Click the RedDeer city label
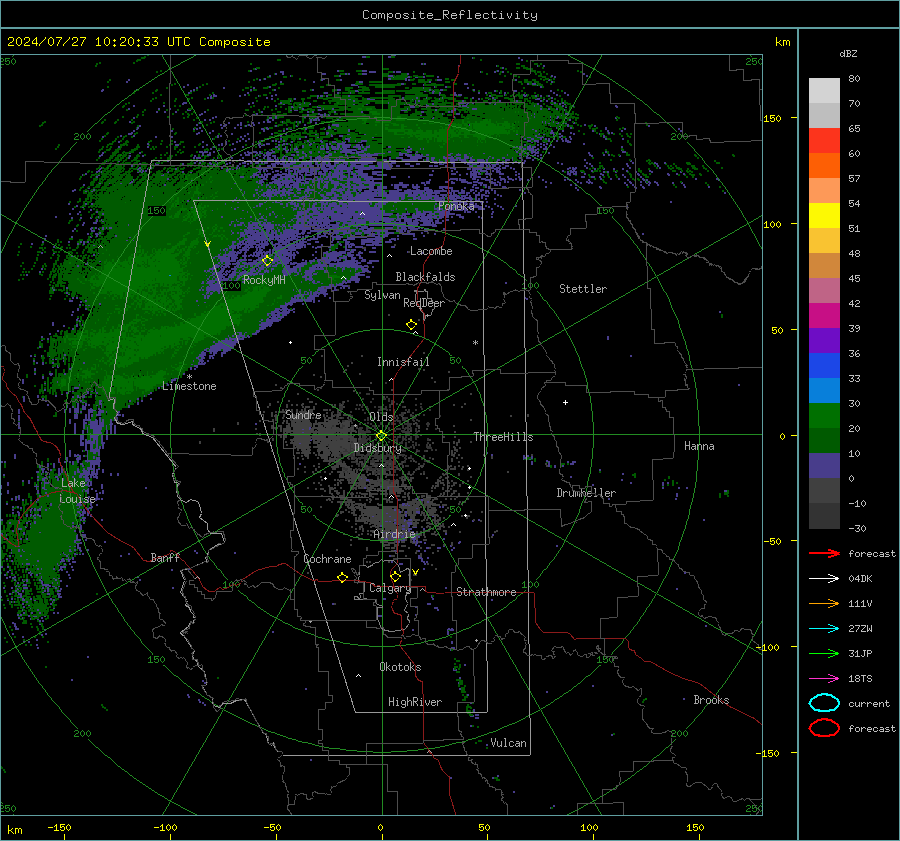 click(x=424, y=303)
